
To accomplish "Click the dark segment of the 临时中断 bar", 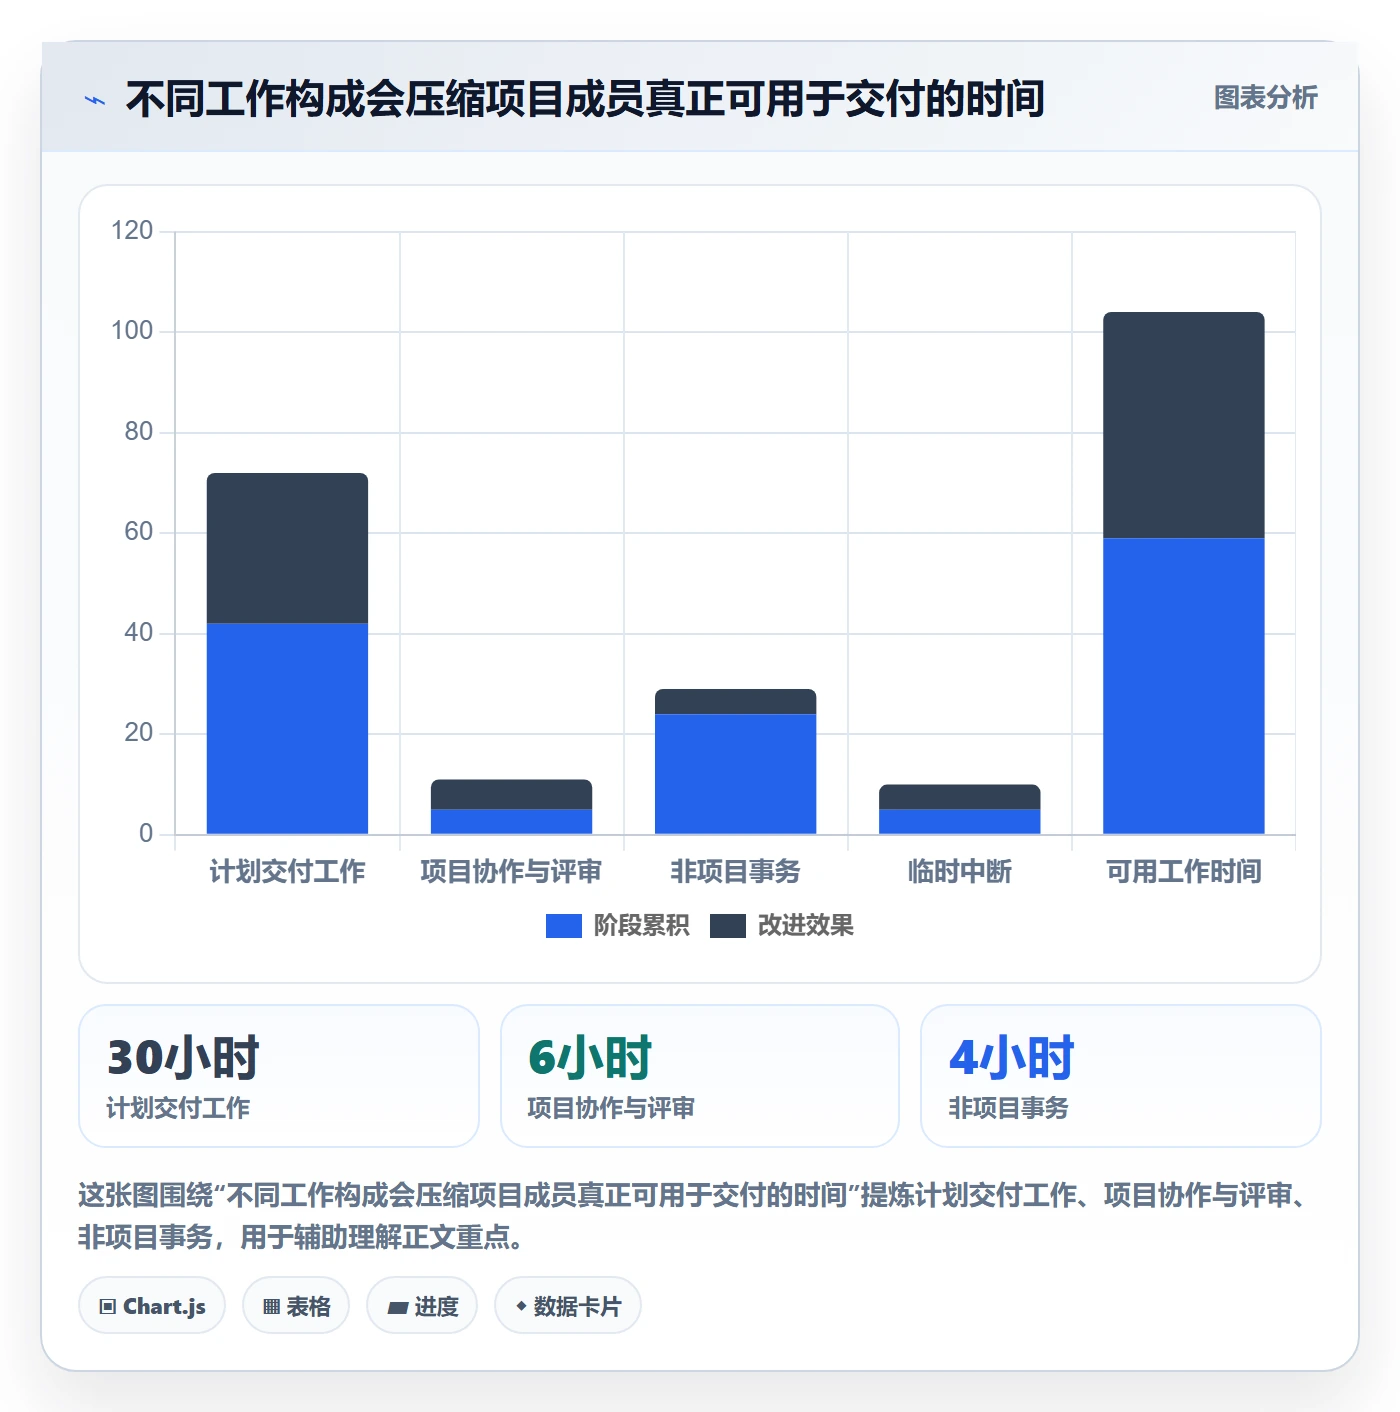I will [959, 797].
